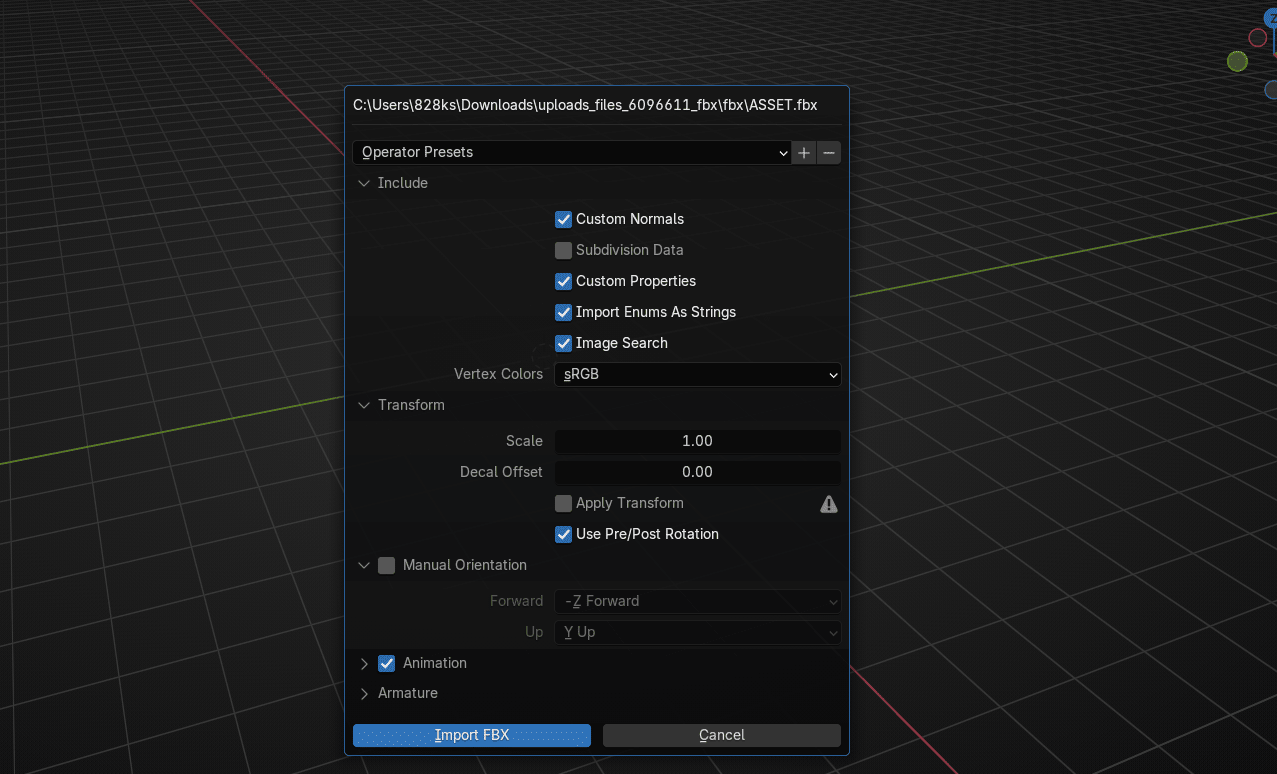Click the add preset plus icon
The height and width of the screenshot is (774, 1277).
(804, 153)
